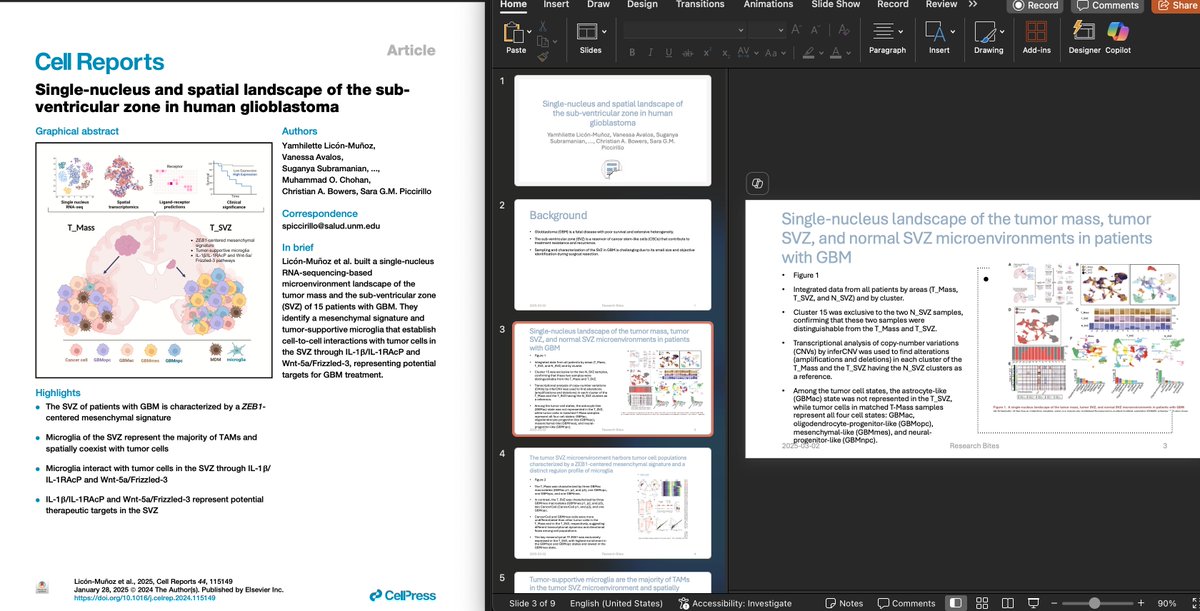Image resolution: width=1200 pixels, height=611 pixels.
Task: Click the Insert text box icon
Action: click(x=935, y=31)
